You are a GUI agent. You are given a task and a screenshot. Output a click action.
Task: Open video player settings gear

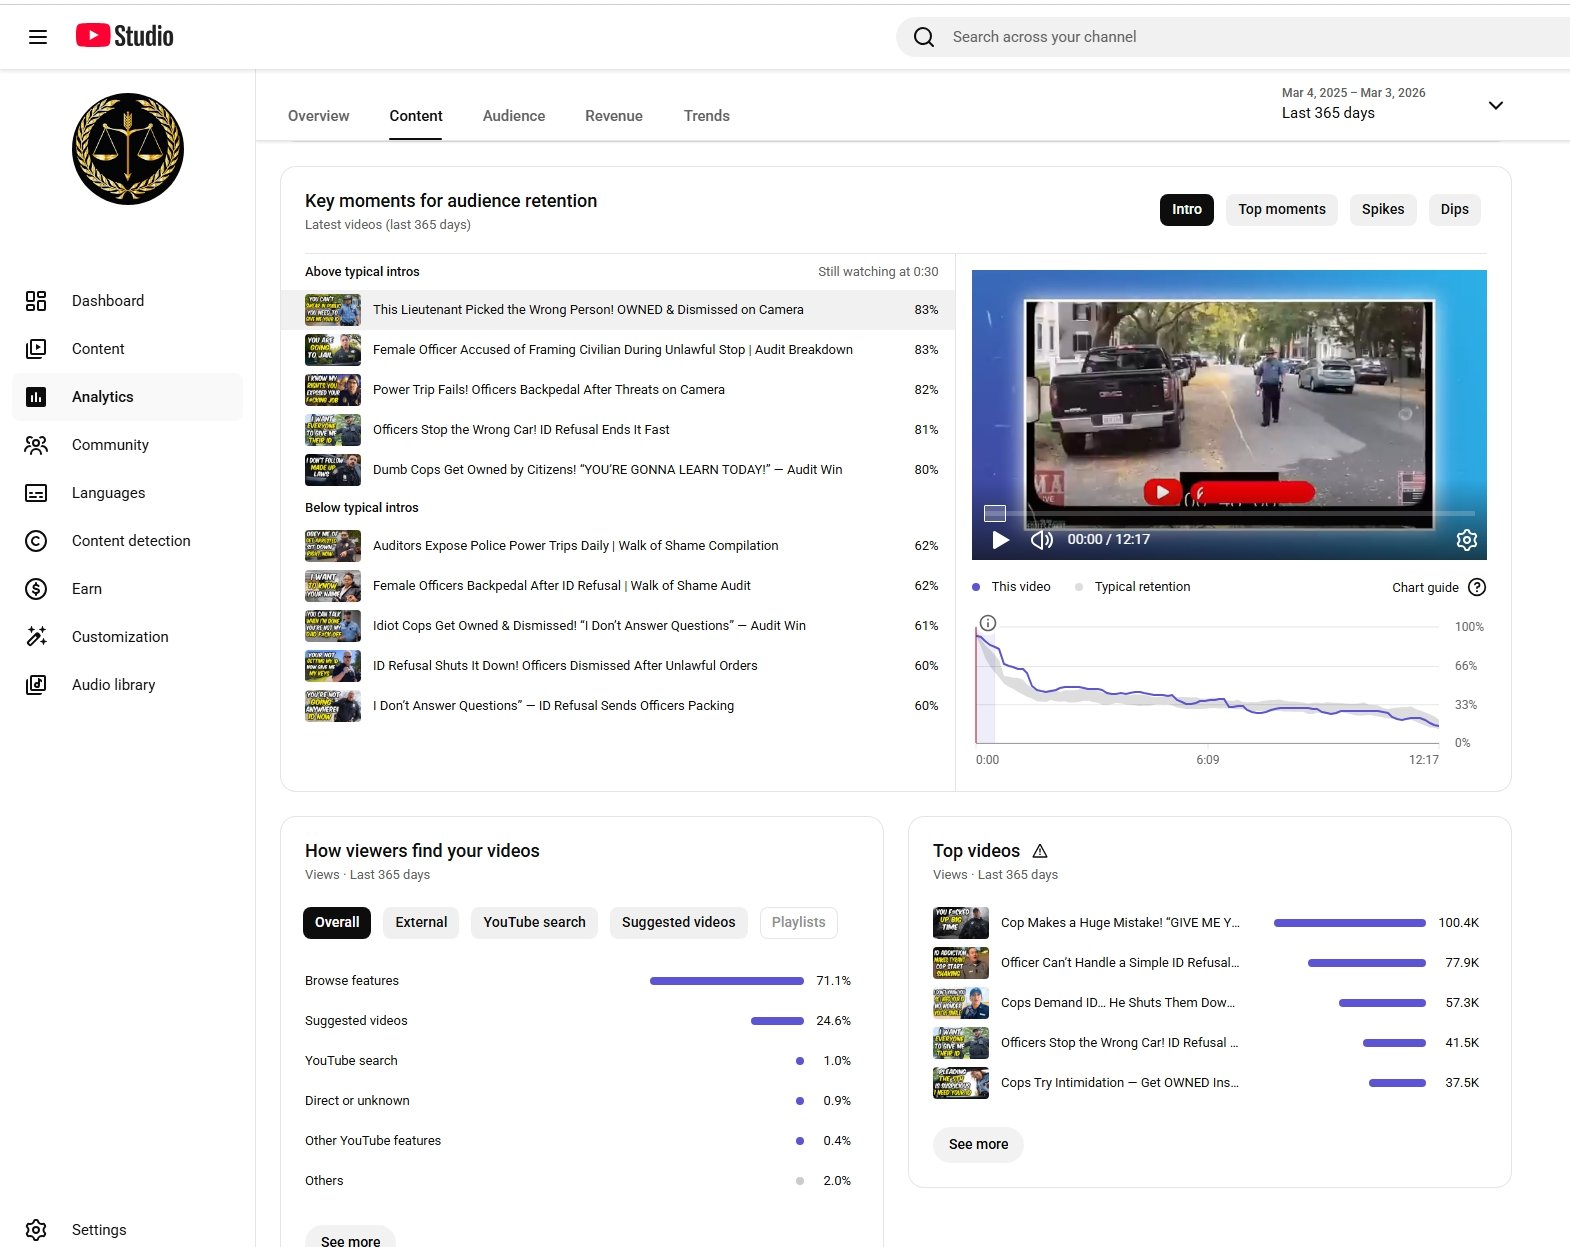point(1466,540)
